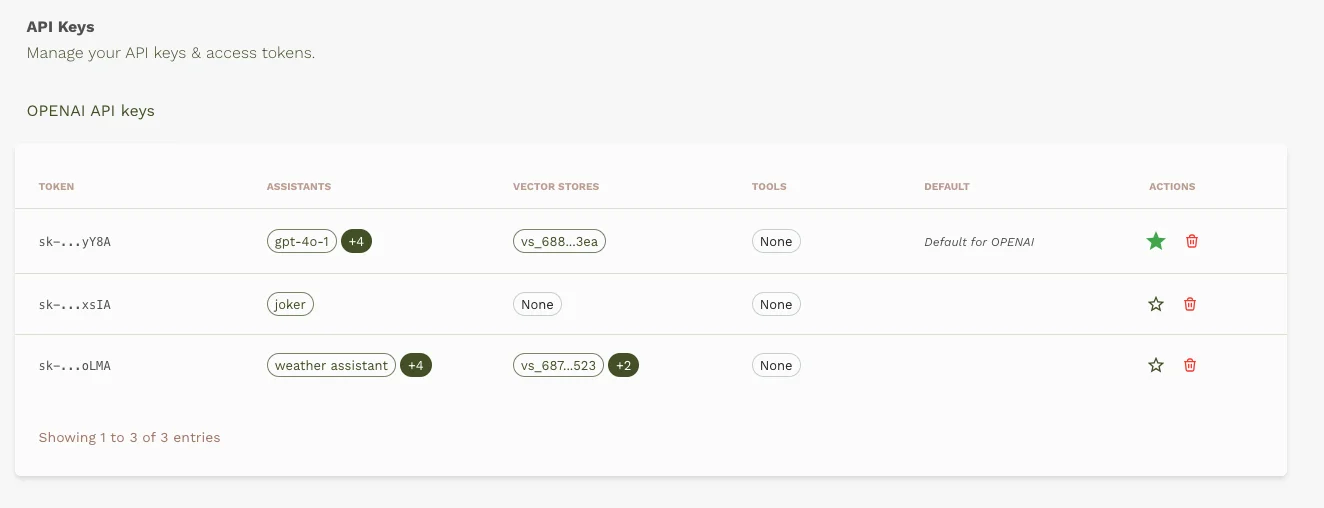
Task: Sort by the Token column header
Action: coord(56,187)
